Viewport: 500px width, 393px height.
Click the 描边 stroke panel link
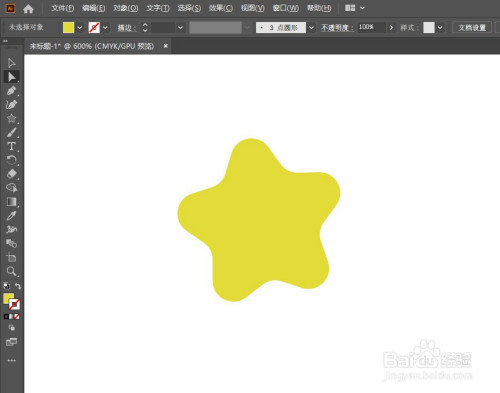(126, 28)
